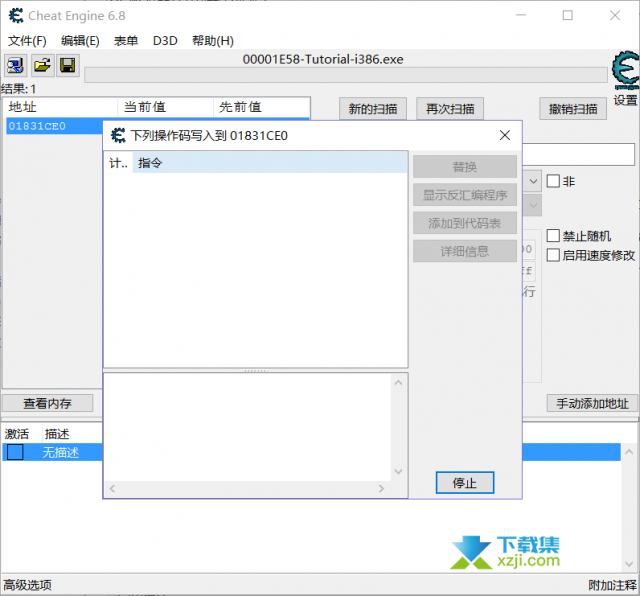Image resolution: width=640 pixels, height=596 pixels.
Task: Click the scan value input field
Action: click(x=578, y=154)
